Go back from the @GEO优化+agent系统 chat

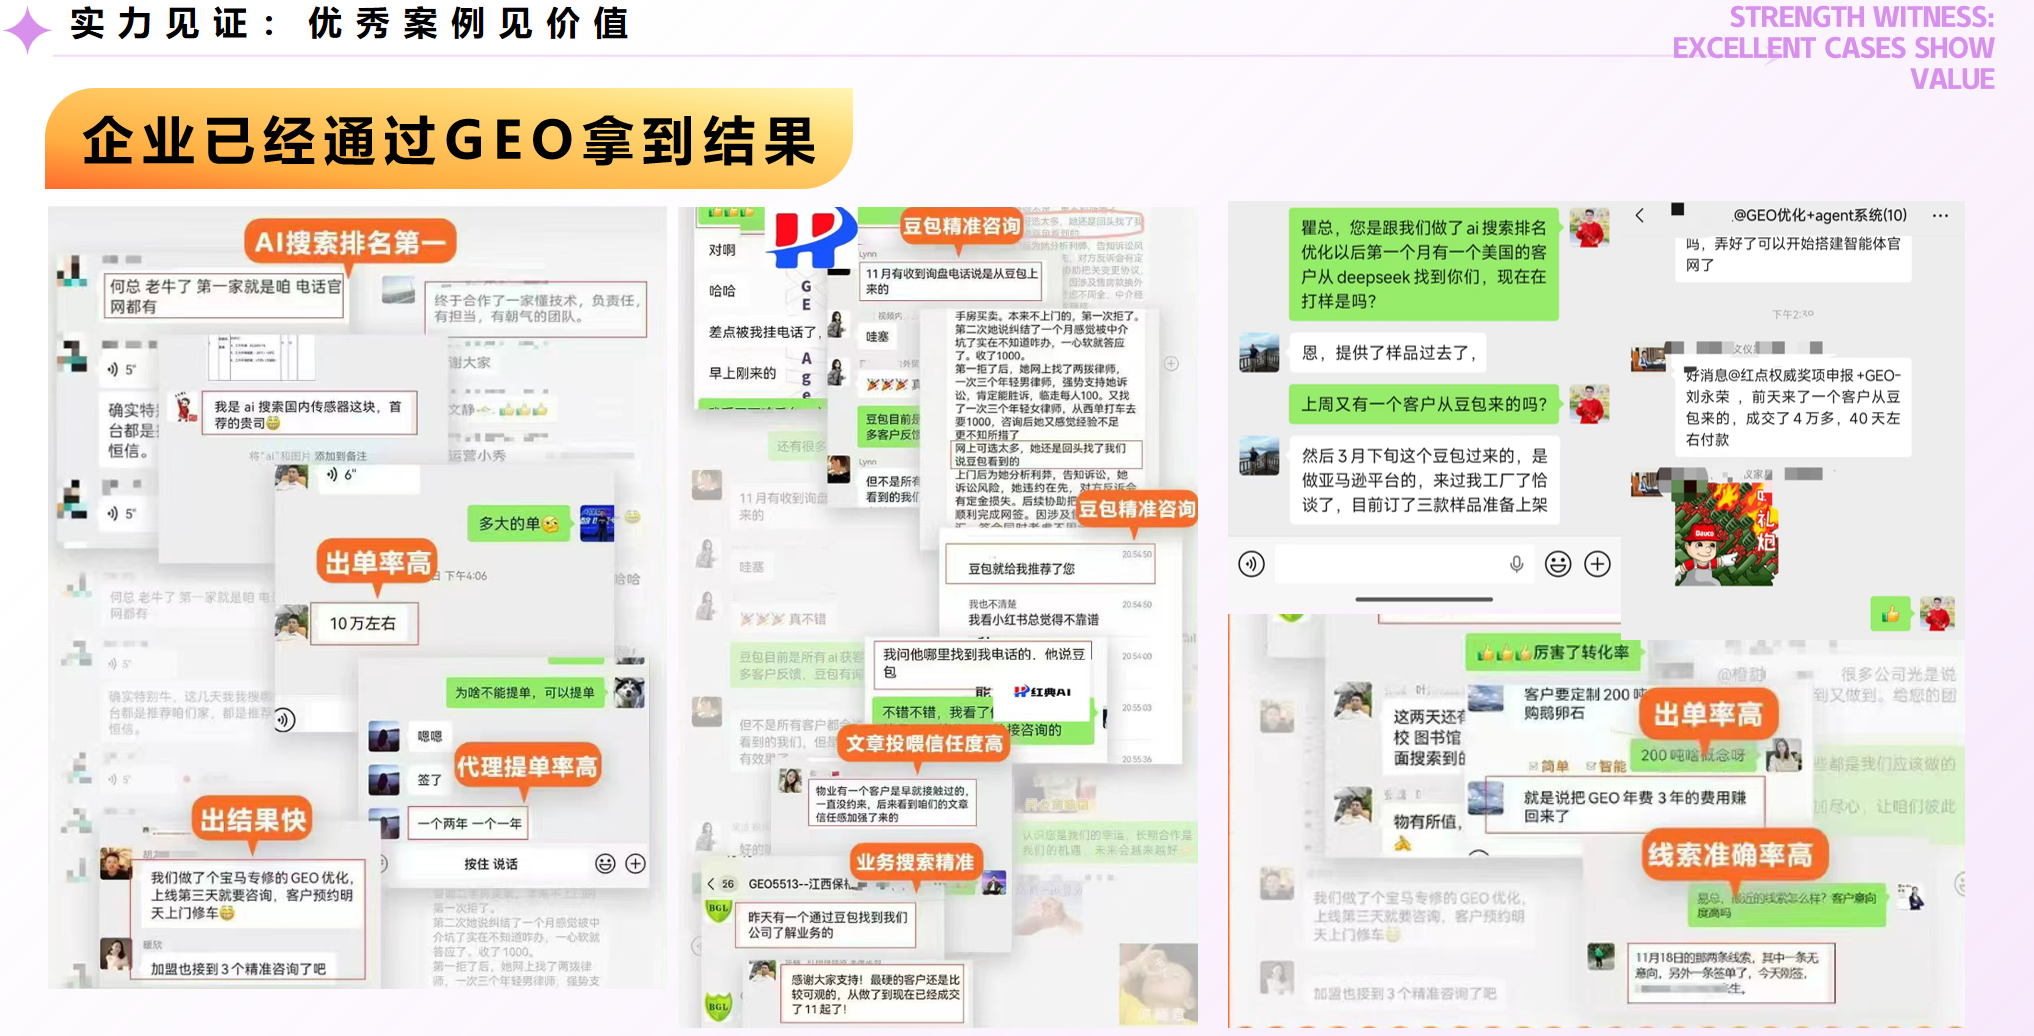[1640, 215]
